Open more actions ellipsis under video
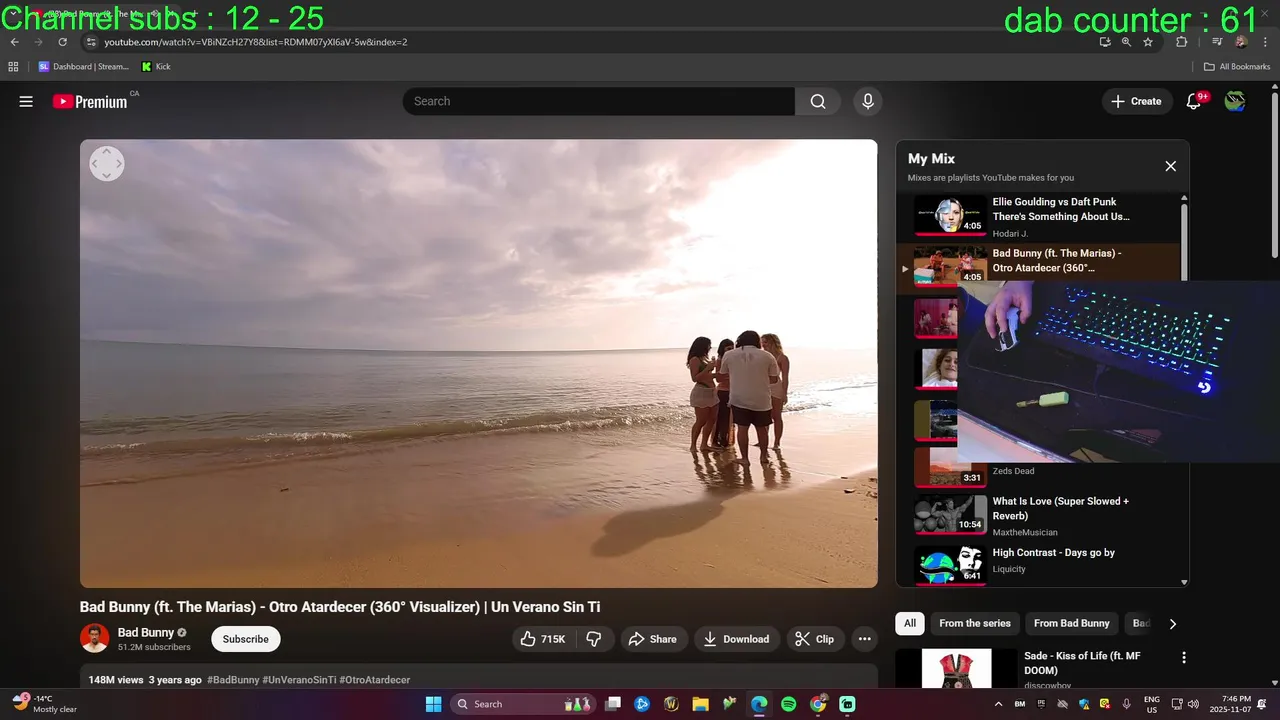 [x=865, y=639]
